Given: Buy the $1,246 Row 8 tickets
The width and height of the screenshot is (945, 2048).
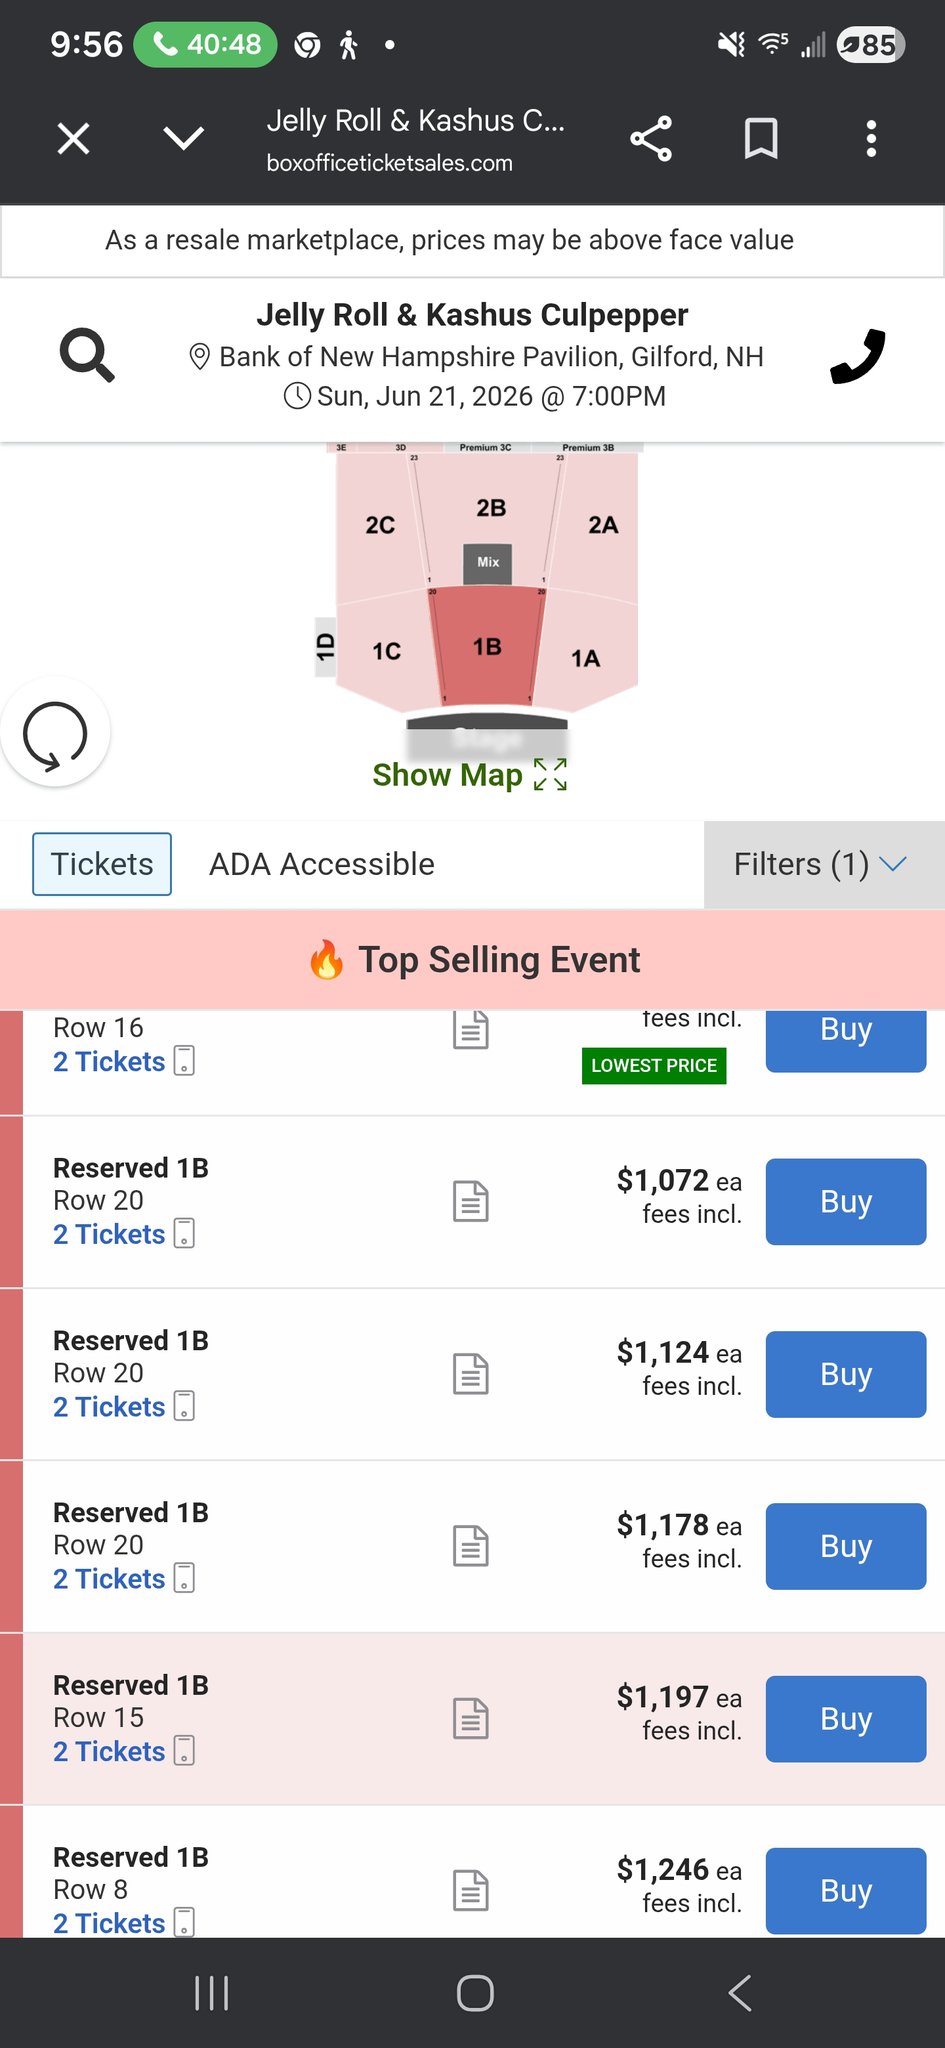Looking at the screenshot, I should [845, 1890].
